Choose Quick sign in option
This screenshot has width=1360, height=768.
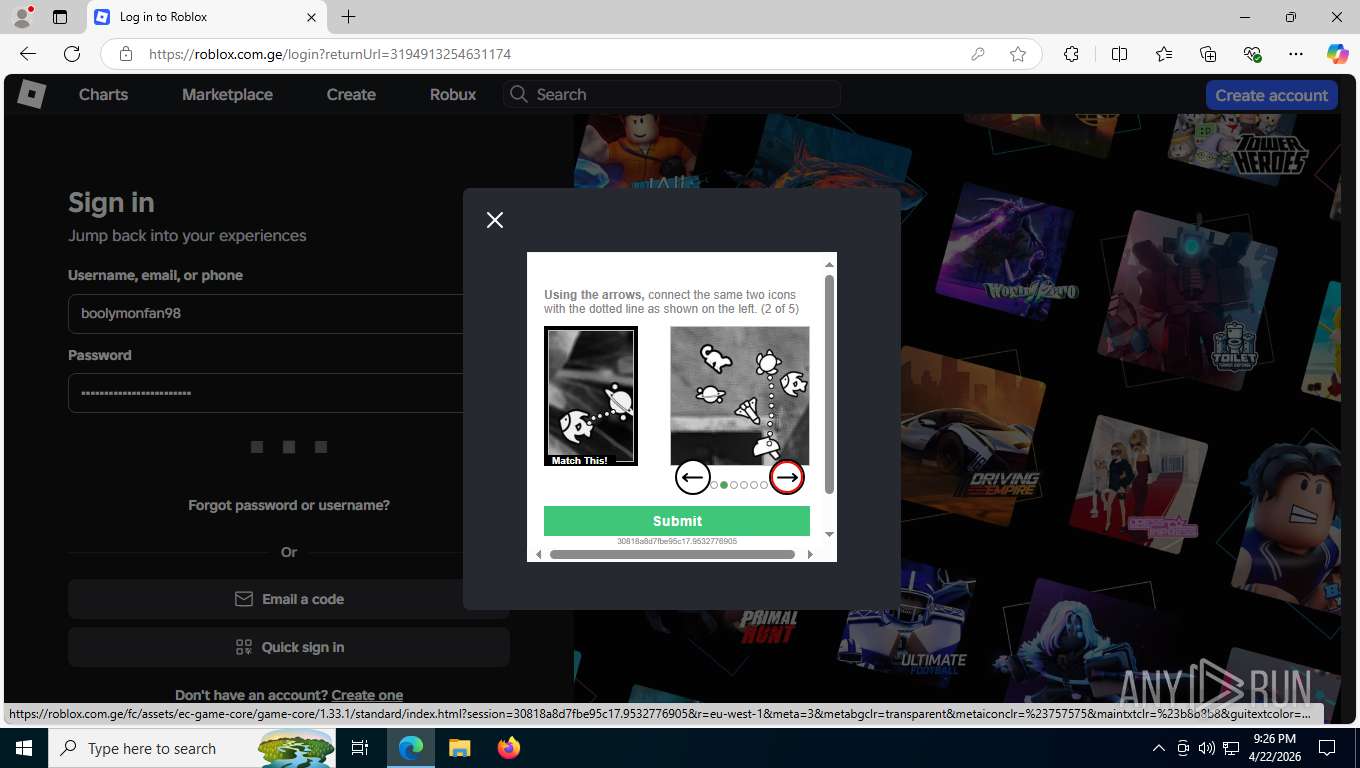pos(289,647)
